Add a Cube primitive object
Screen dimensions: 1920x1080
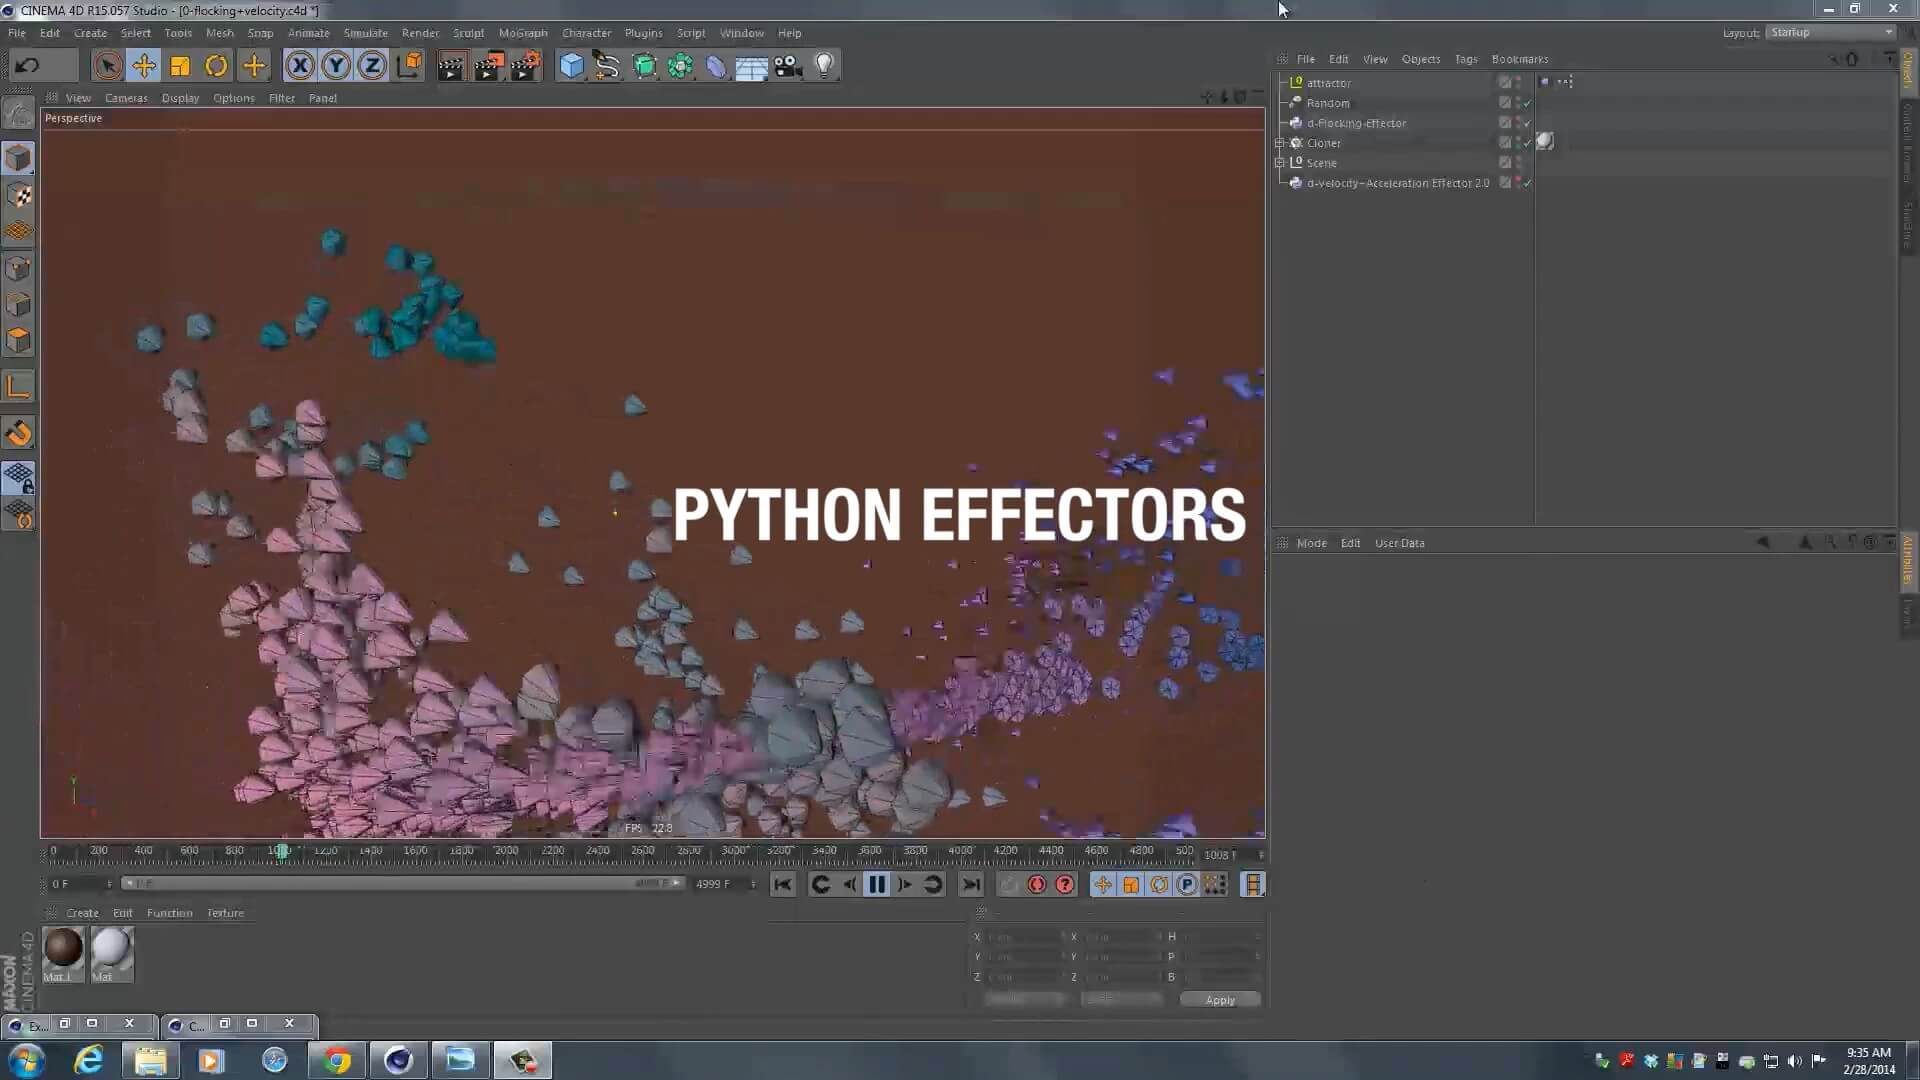coord(571,66)
